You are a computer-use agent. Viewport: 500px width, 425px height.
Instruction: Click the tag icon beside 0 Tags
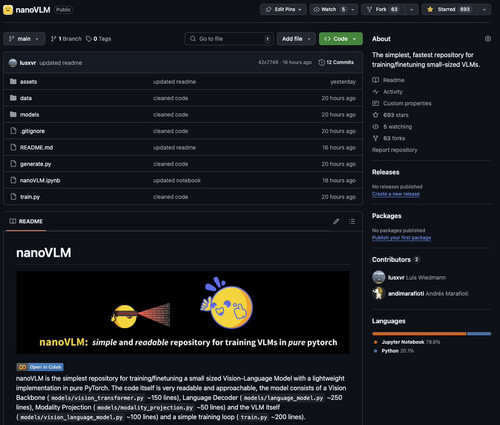pyautogui.click(x=89, y=39)
